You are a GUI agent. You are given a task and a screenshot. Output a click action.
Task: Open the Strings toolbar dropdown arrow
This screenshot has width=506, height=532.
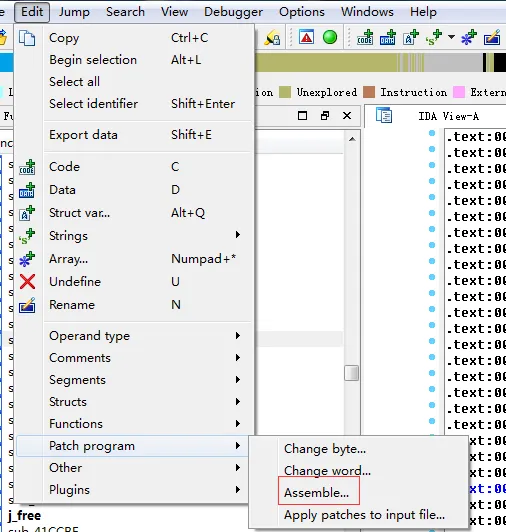(451, 37)
